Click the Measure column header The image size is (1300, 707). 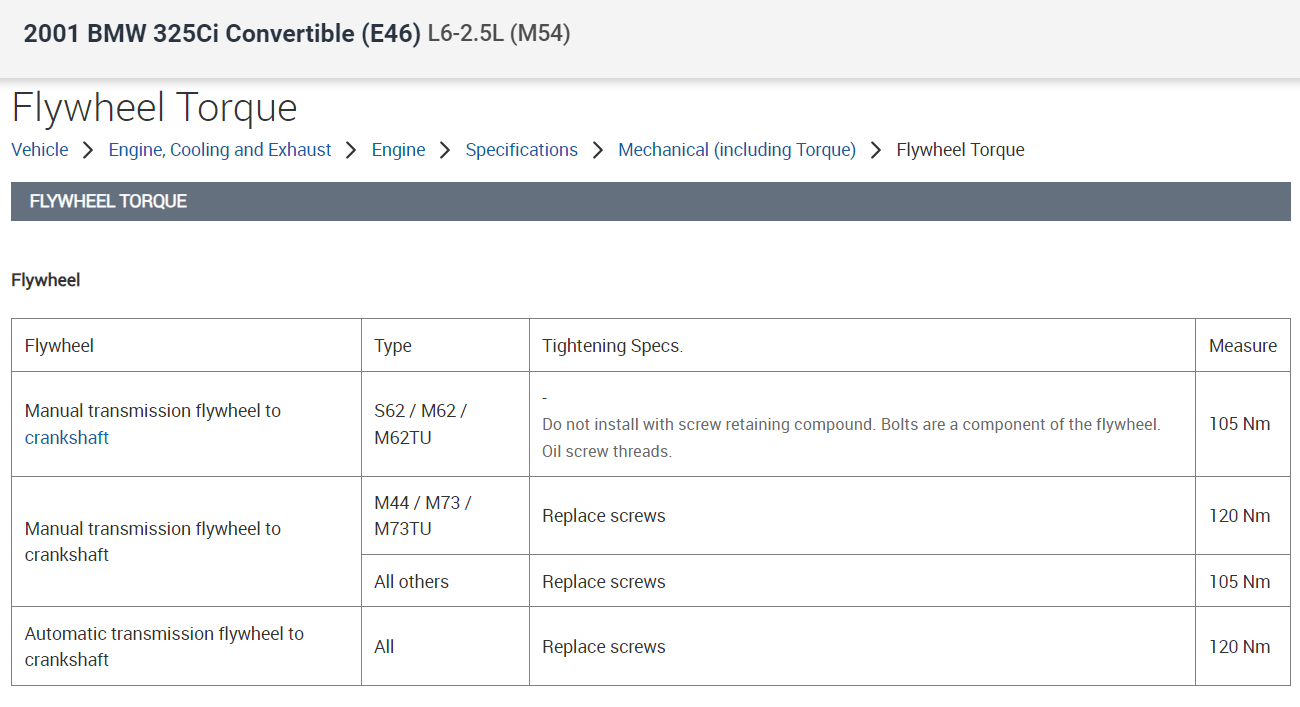(1242, 346)
